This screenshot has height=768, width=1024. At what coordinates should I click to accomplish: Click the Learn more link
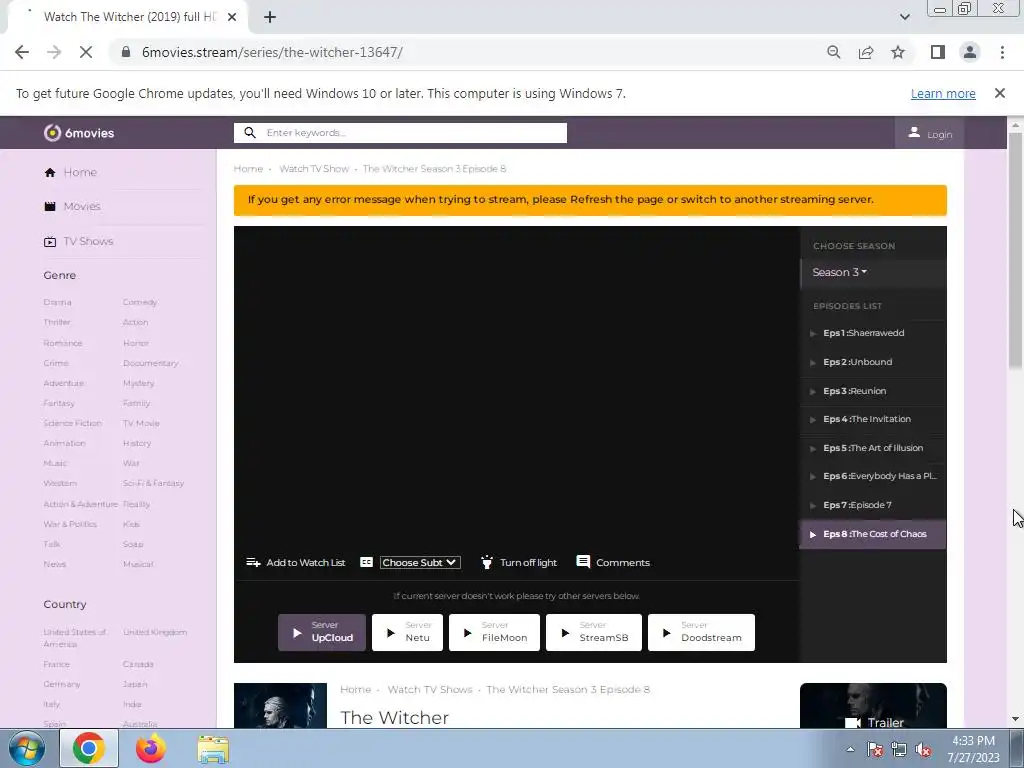coord(943,93)
